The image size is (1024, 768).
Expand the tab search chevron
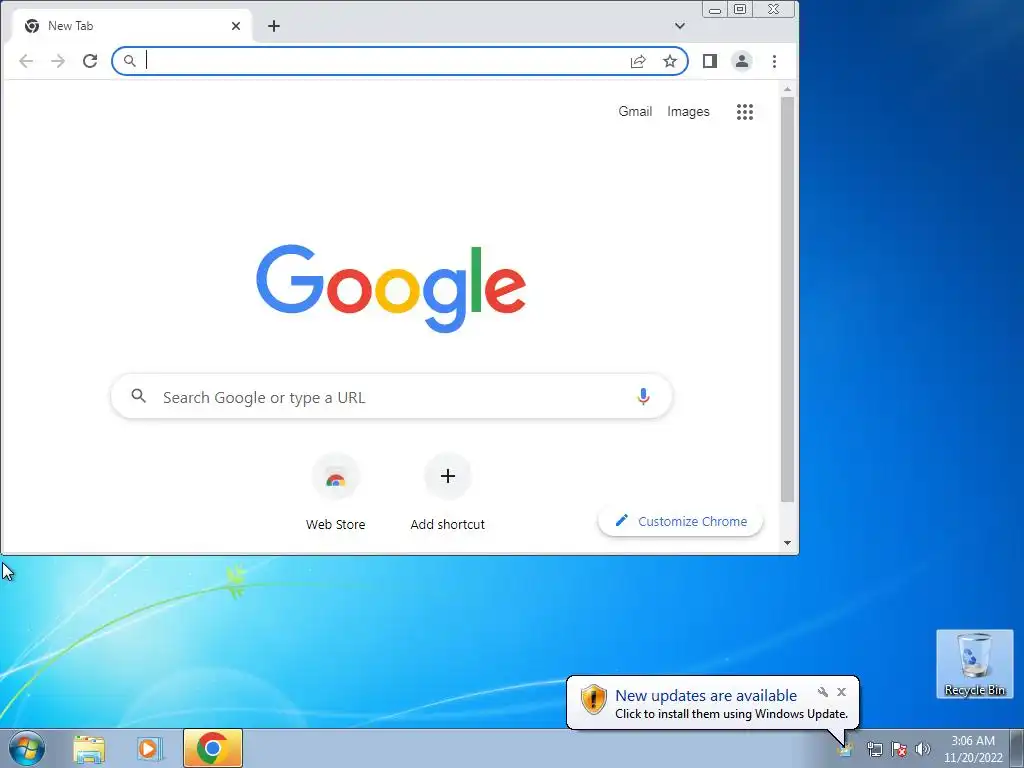(x=680, y=26)
